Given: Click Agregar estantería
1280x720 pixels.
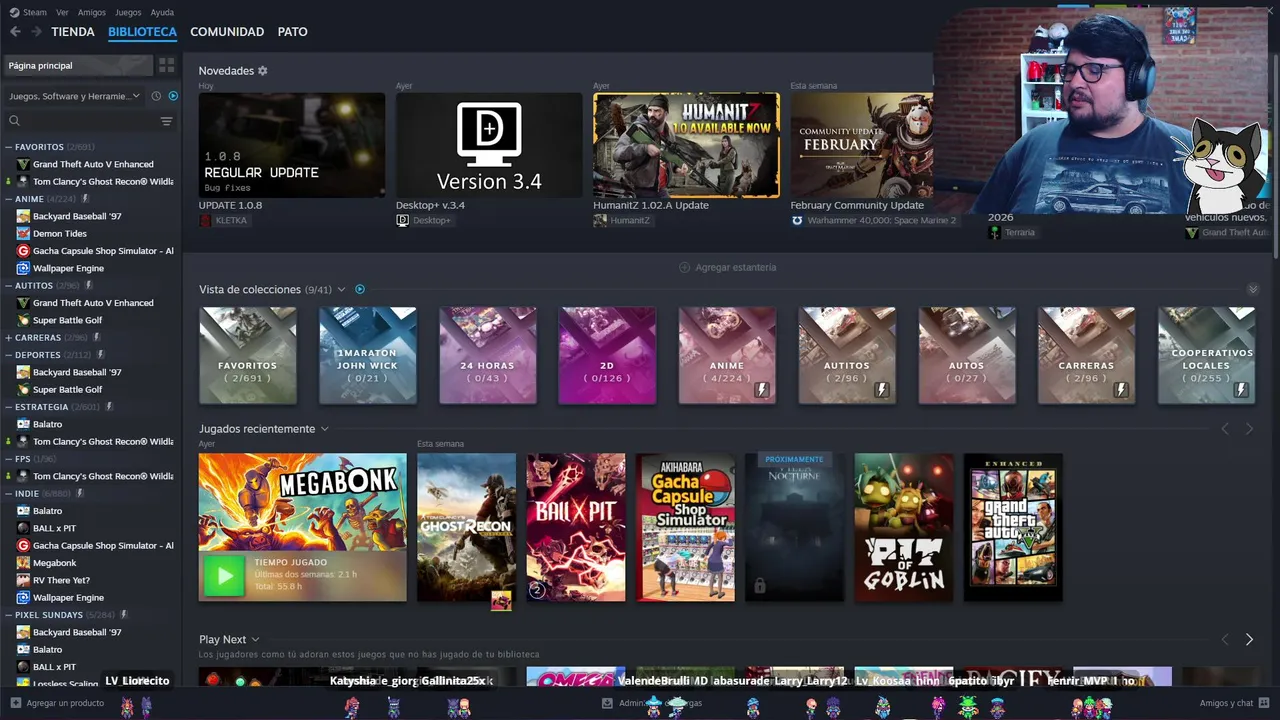Looking at the screenshot, I should pos(728,267).
